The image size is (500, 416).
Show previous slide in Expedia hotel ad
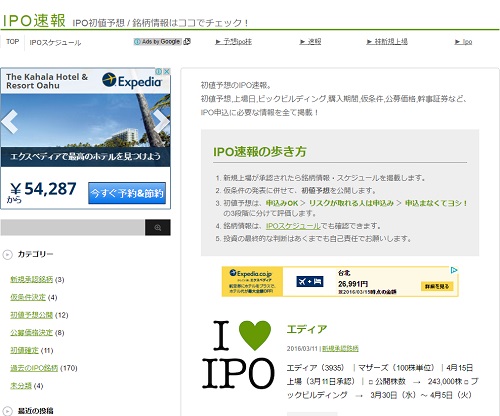(x=9, y=122)
